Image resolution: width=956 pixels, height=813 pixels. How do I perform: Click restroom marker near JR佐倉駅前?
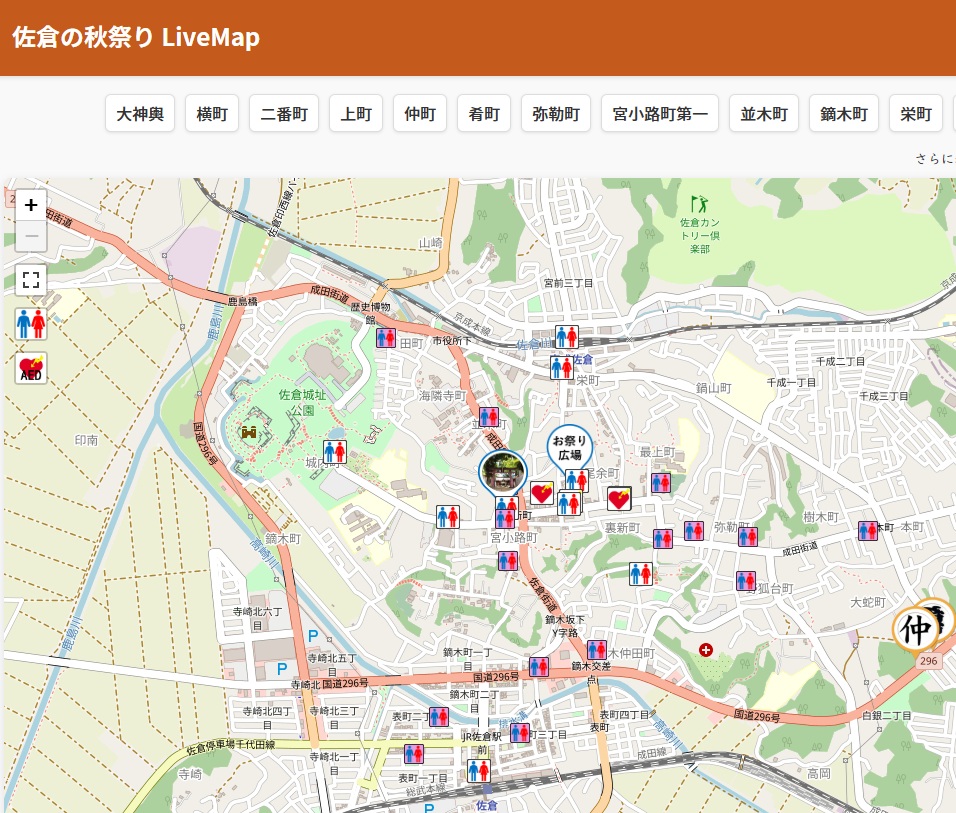click(x=479, y=770)
